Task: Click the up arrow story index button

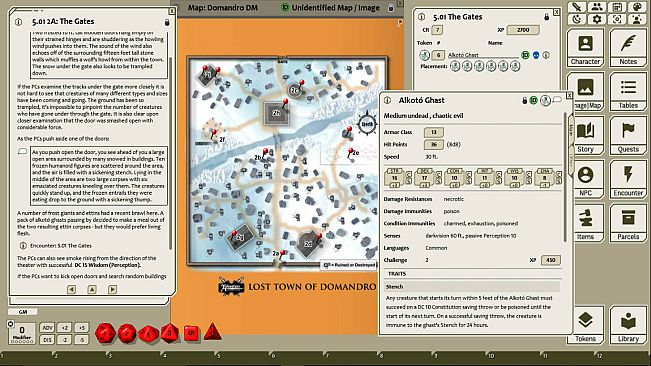Action: (x=92, y=289)
